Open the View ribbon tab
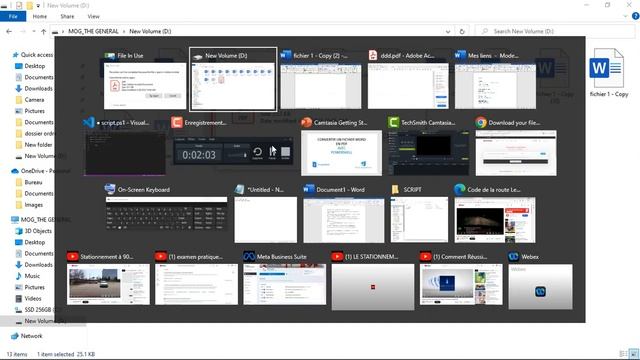640x360 pixels. click(x=93, y=16)
